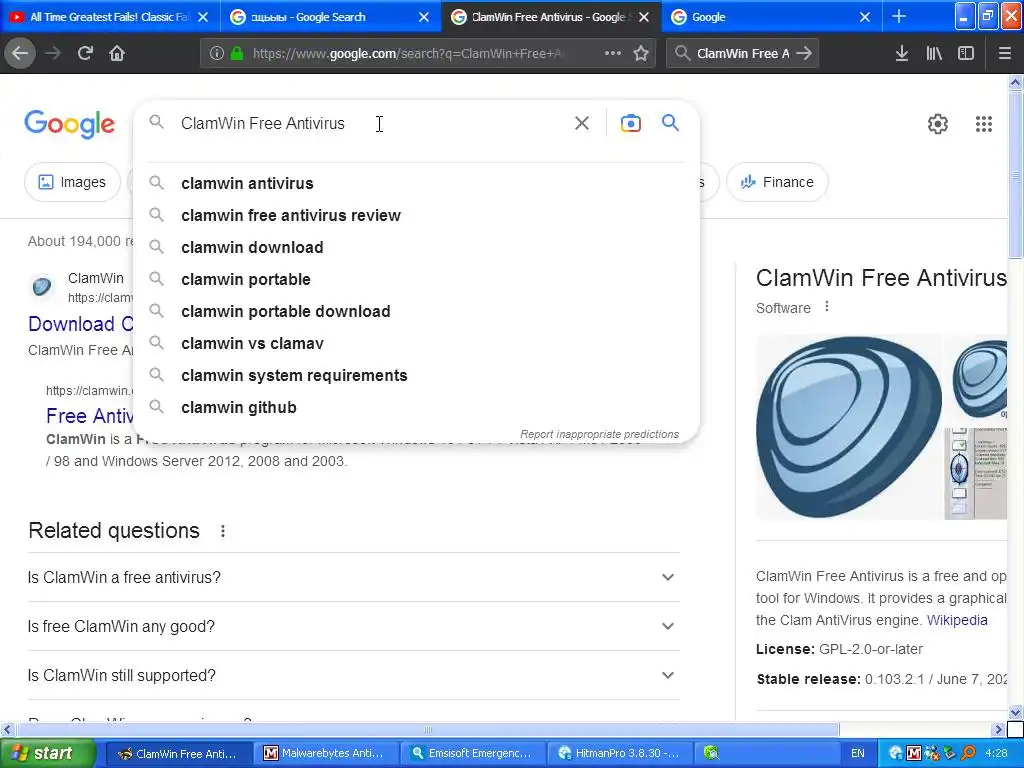Open three-dot menu next to Related questions
Screen dimensions: 1024x768
click(x=223, y=531)
